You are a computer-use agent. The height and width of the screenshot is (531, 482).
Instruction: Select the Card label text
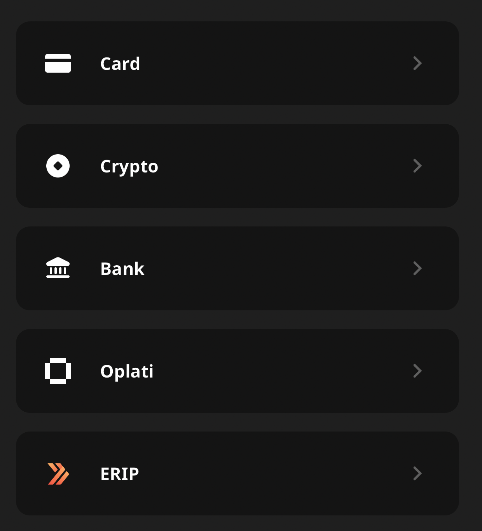point(120,64)
